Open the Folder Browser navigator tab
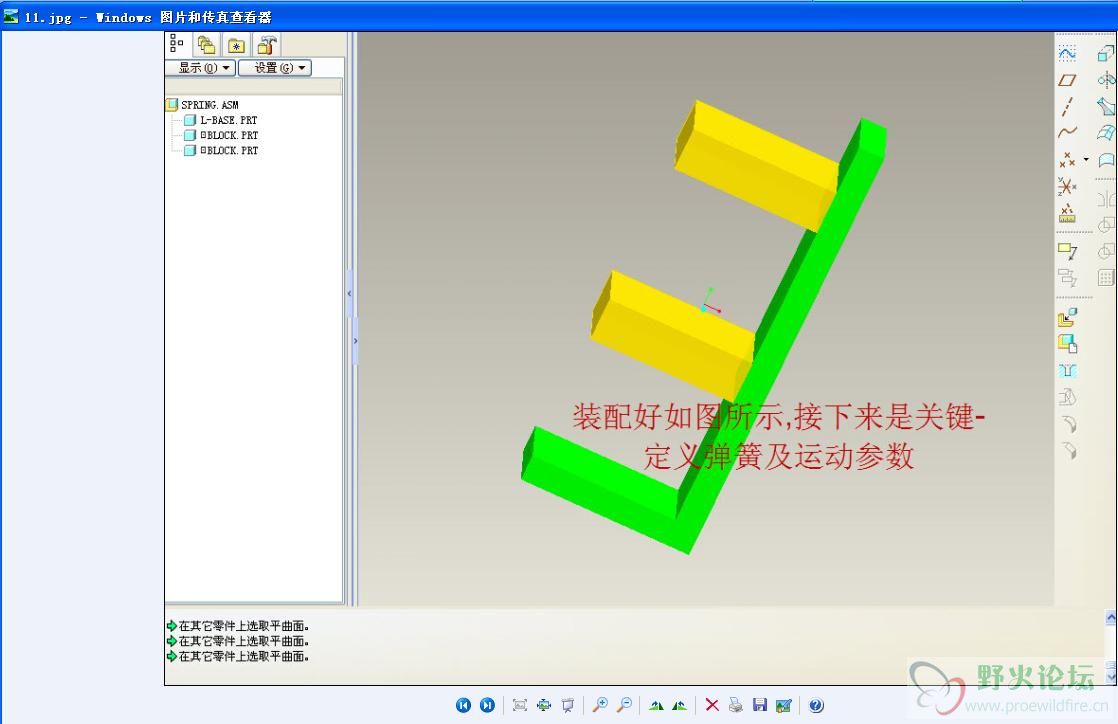 (x=207, y=46)
